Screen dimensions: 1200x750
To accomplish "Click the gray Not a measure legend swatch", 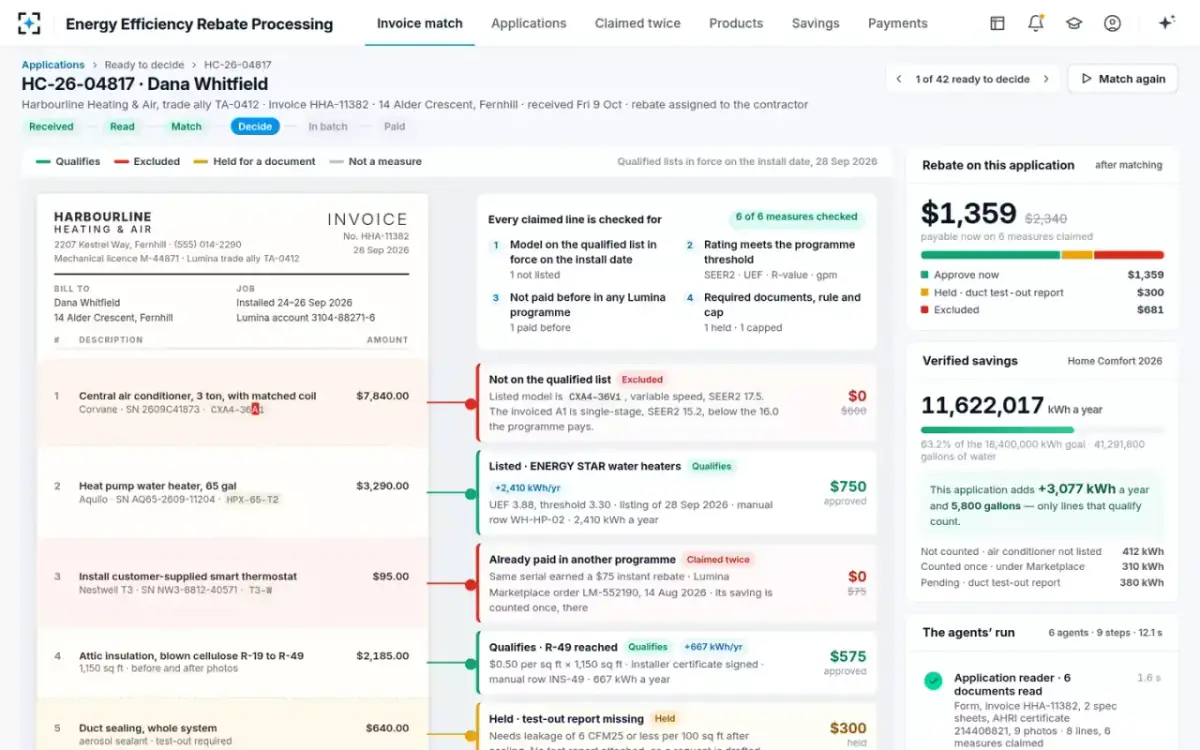I will coord(336,162).
